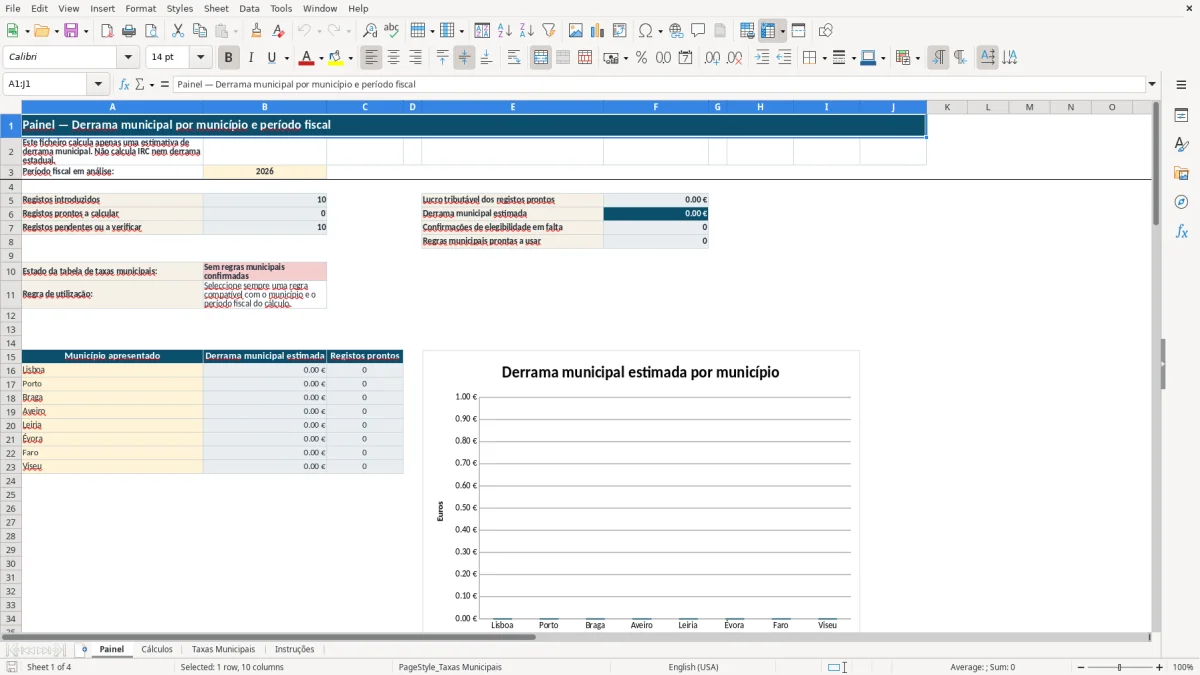
Task: Toggle wrap text on cell
Action: coord(514,58)
